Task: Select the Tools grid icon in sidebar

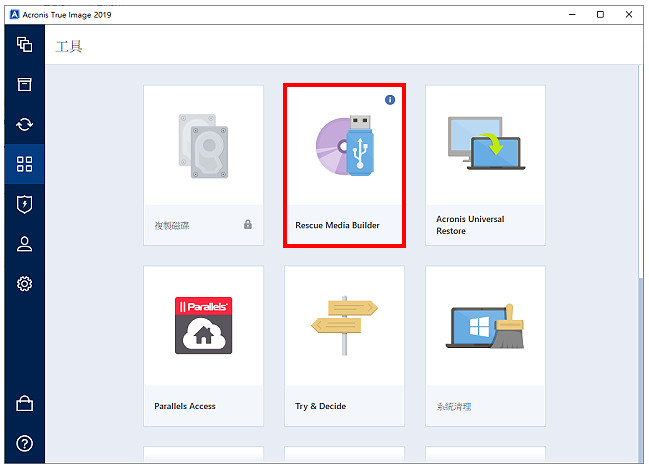Action: click(x=24, y=164)
